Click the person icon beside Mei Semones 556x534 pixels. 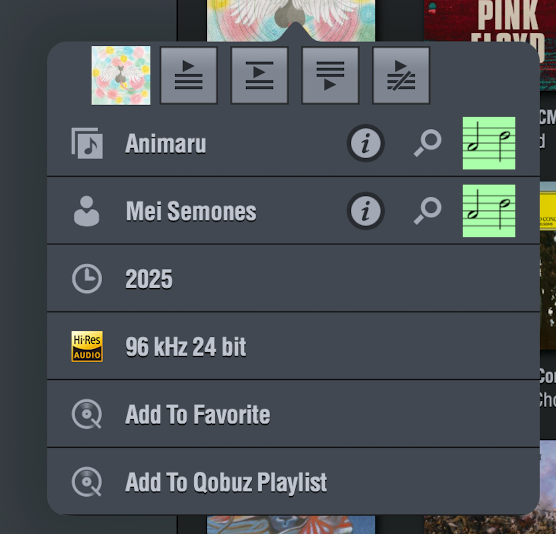click(87, 211)
